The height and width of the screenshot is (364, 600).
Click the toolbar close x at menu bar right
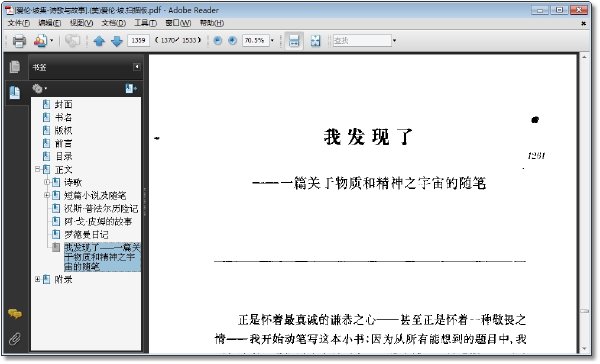(x=584, y=23)
